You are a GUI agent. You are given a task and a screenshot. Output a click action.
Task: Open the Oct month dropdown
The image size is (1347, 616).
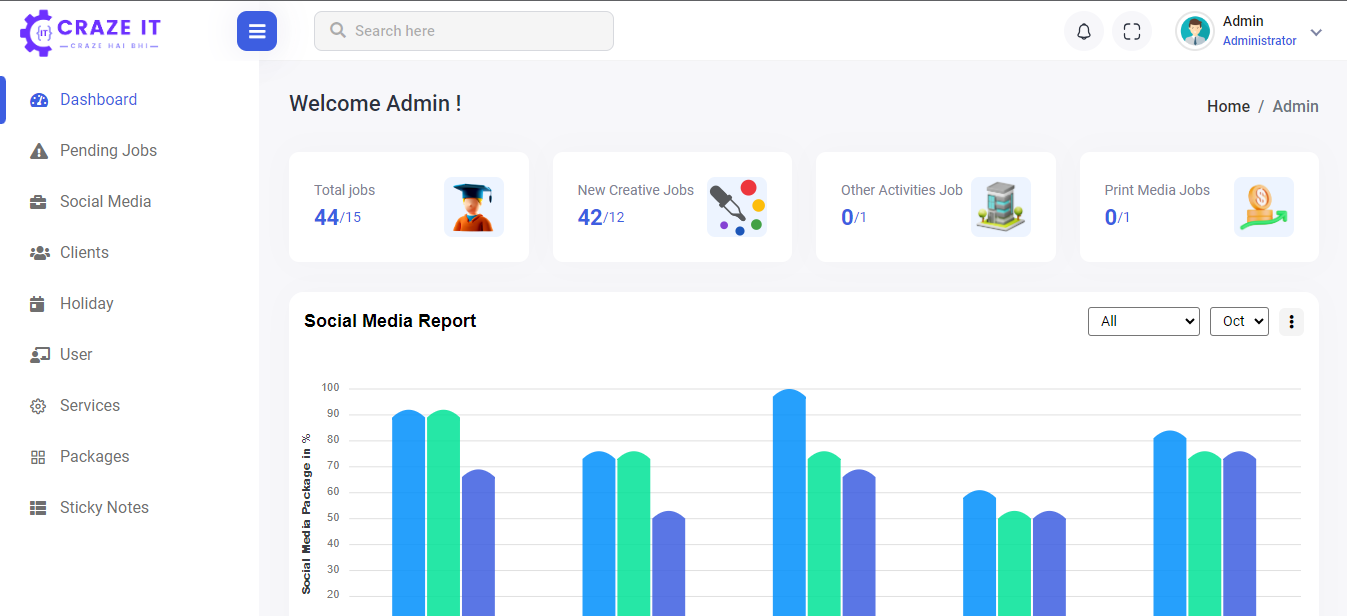pyautogui.click(x=1238, y=321)
